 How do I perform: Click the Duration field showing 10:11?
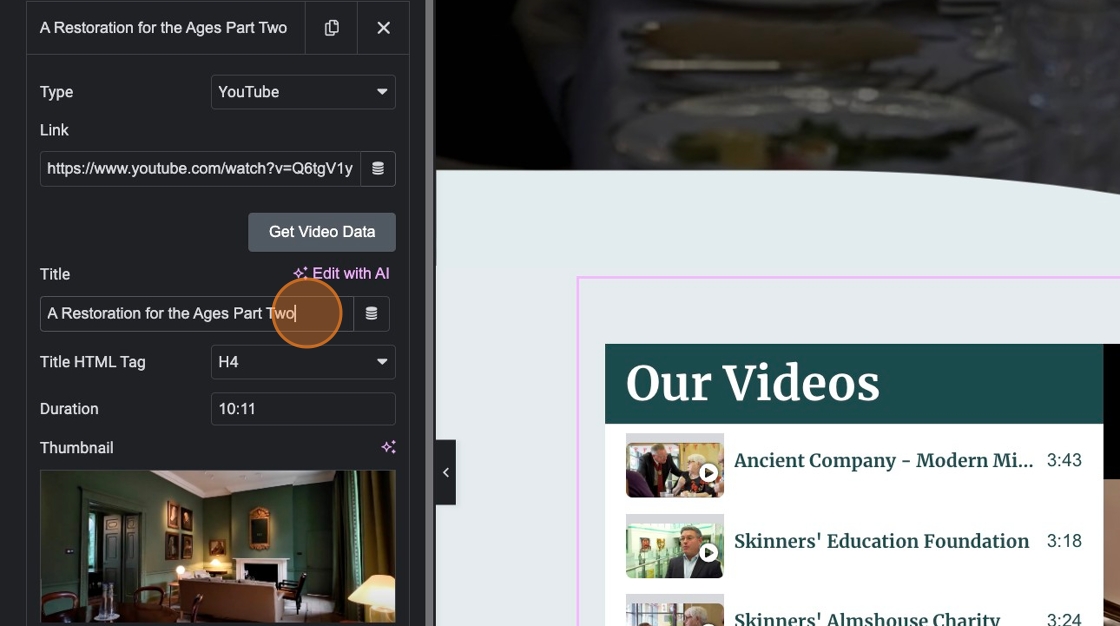303,409
